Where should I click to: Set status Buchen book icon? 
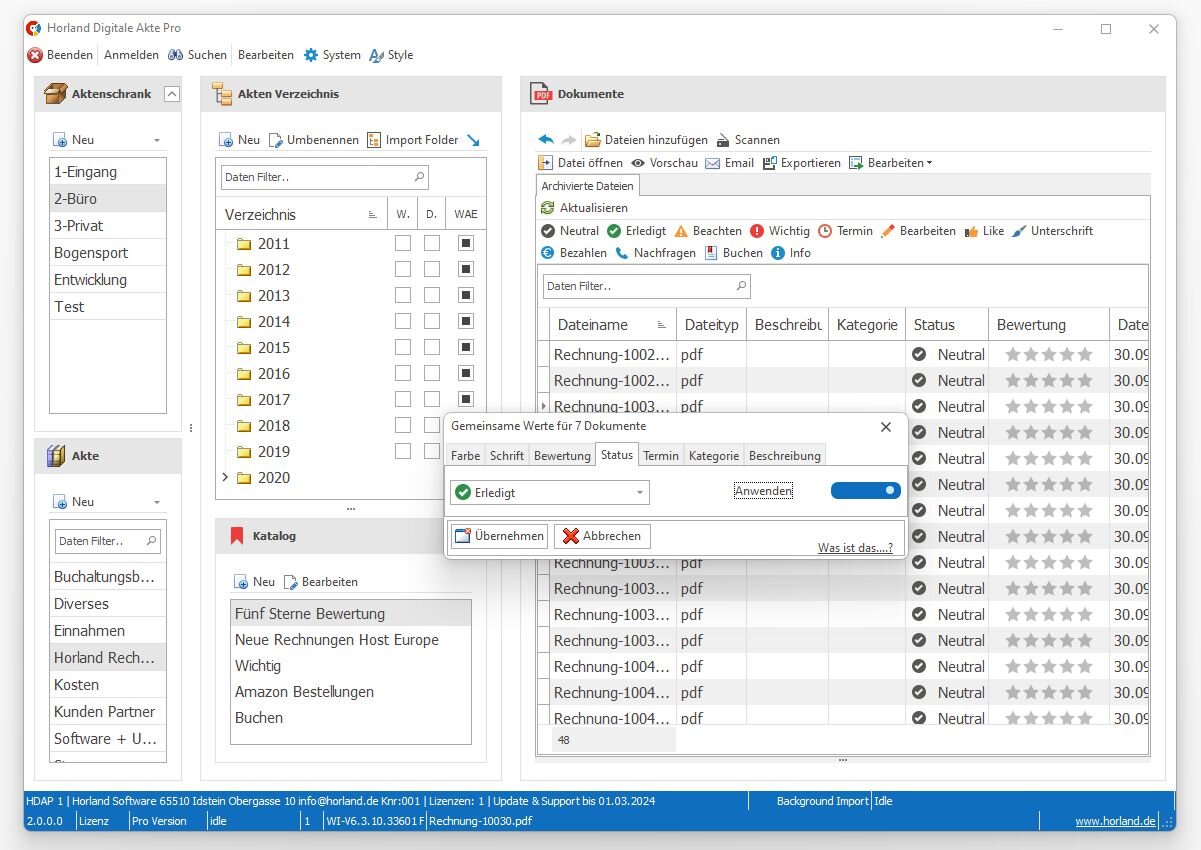711,253
